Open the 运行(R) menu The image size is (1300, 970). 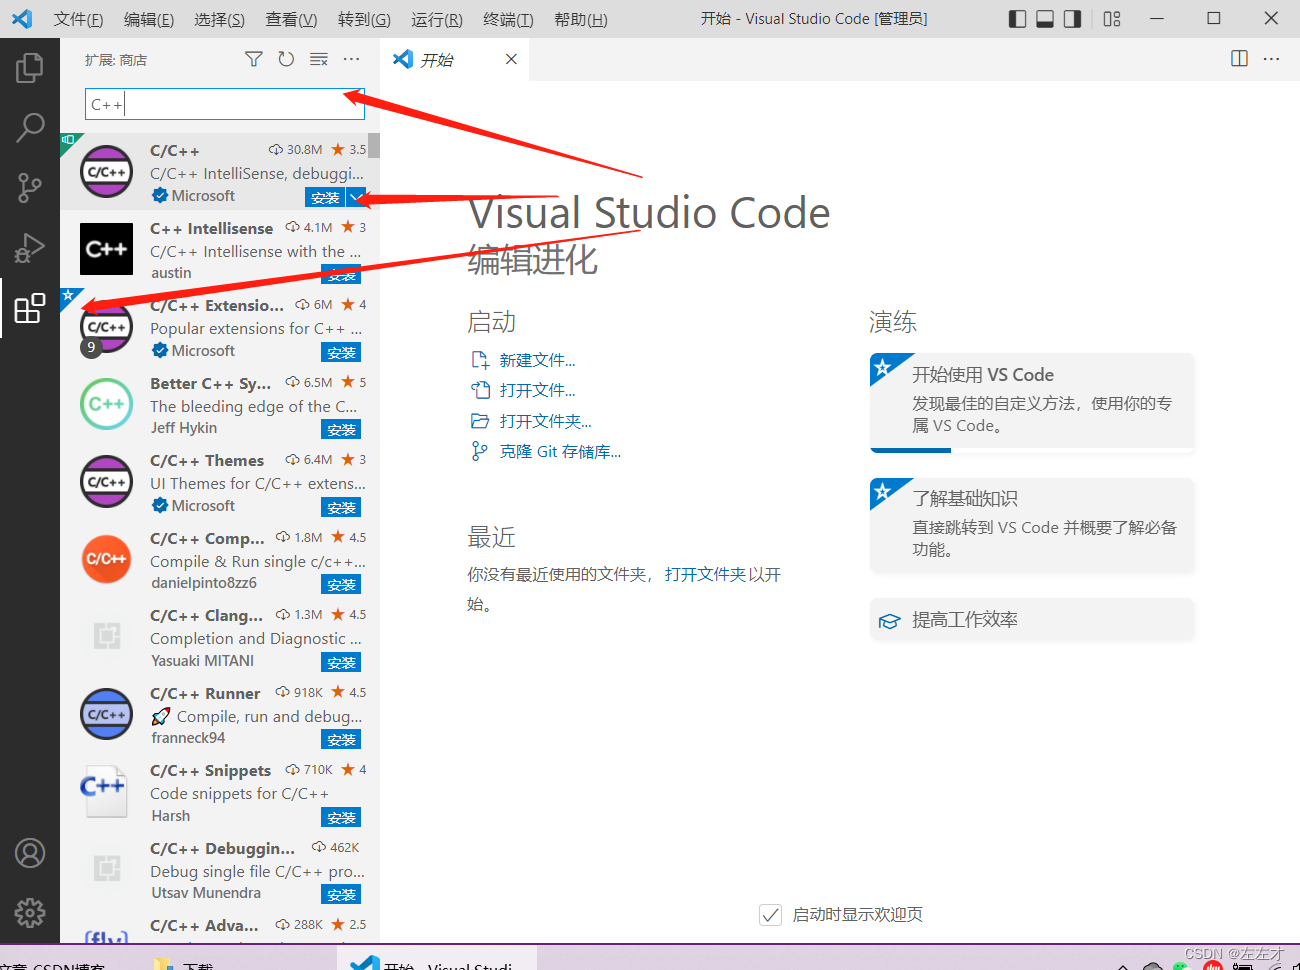point(437,19)
